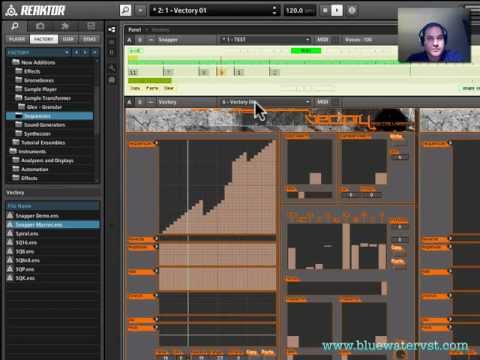This screenshot has width=480, height=360.
Task: Step through snapshots with the arrows beside Vectory 01
Action: [x=275, y=10]
